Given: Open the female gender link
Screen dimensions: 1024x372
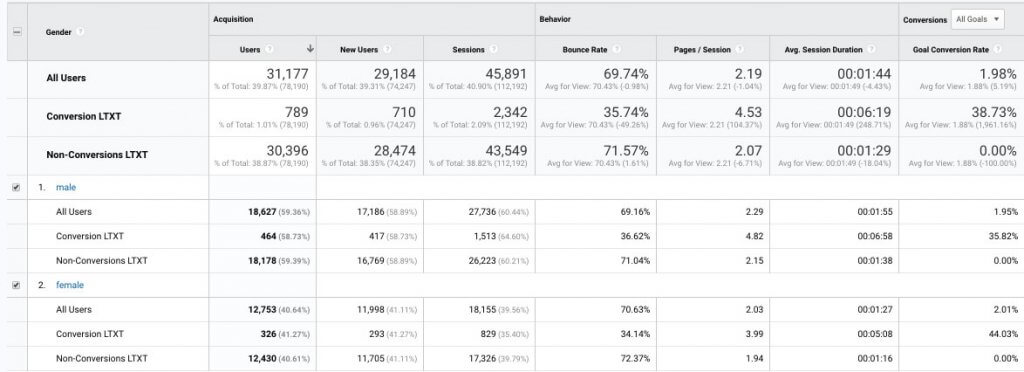Looking at the screenshot, I should (x=70, y=285).
